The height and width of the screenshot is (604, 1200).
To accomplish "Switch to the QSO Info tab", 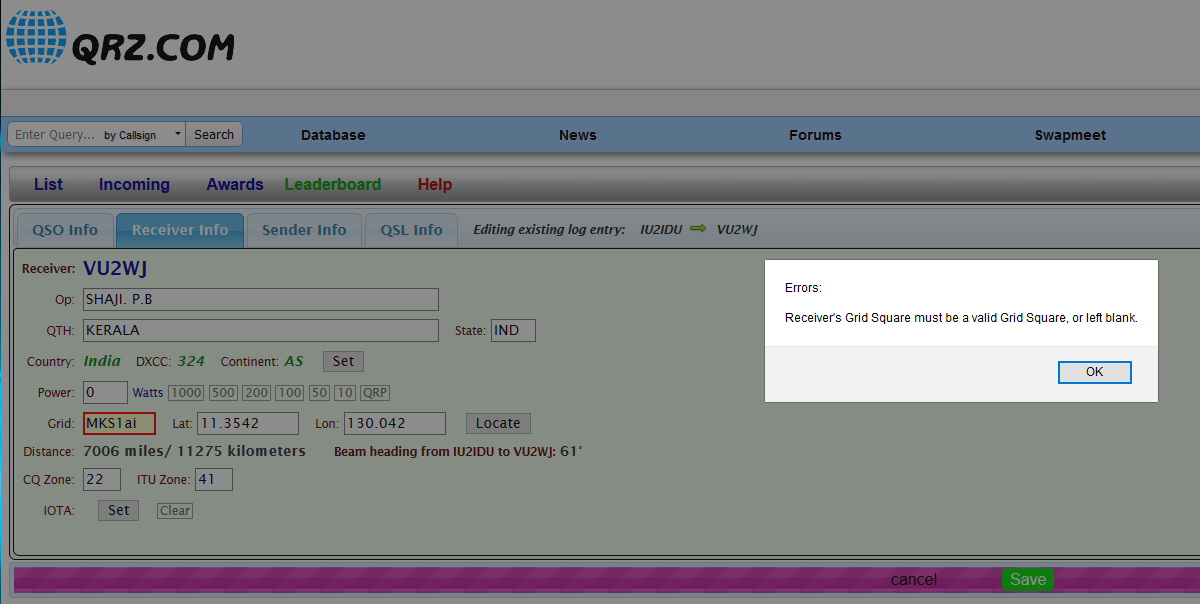I will tap(65, 230).
